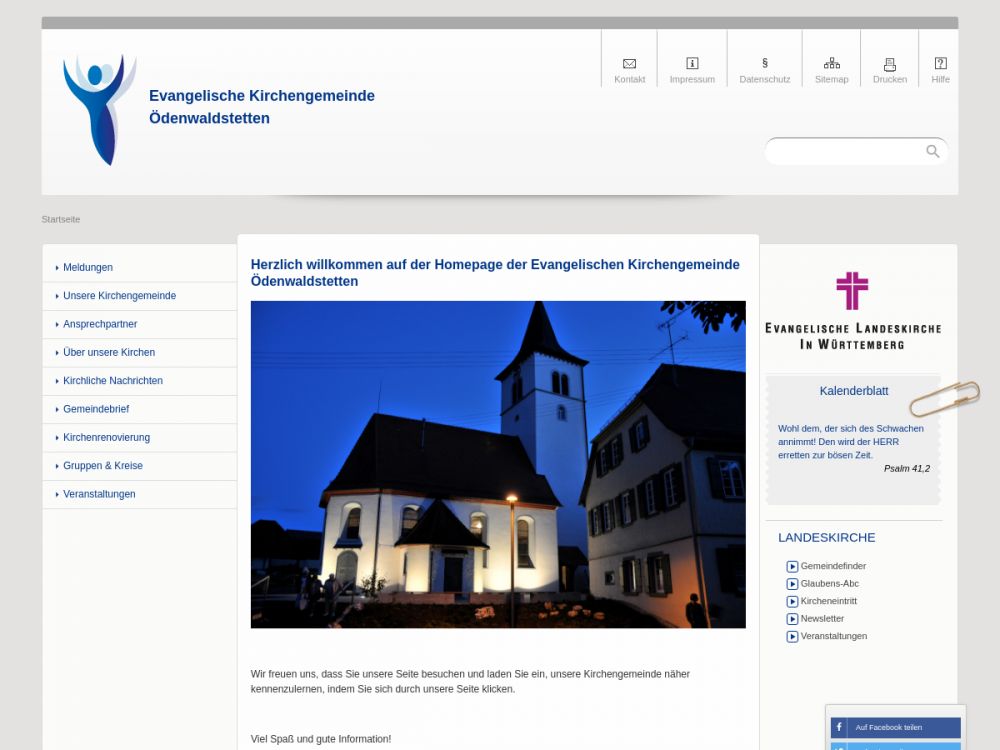Click the illuminated church photo
Viewport: 1000px width, 750px height.
coord(498,464)
